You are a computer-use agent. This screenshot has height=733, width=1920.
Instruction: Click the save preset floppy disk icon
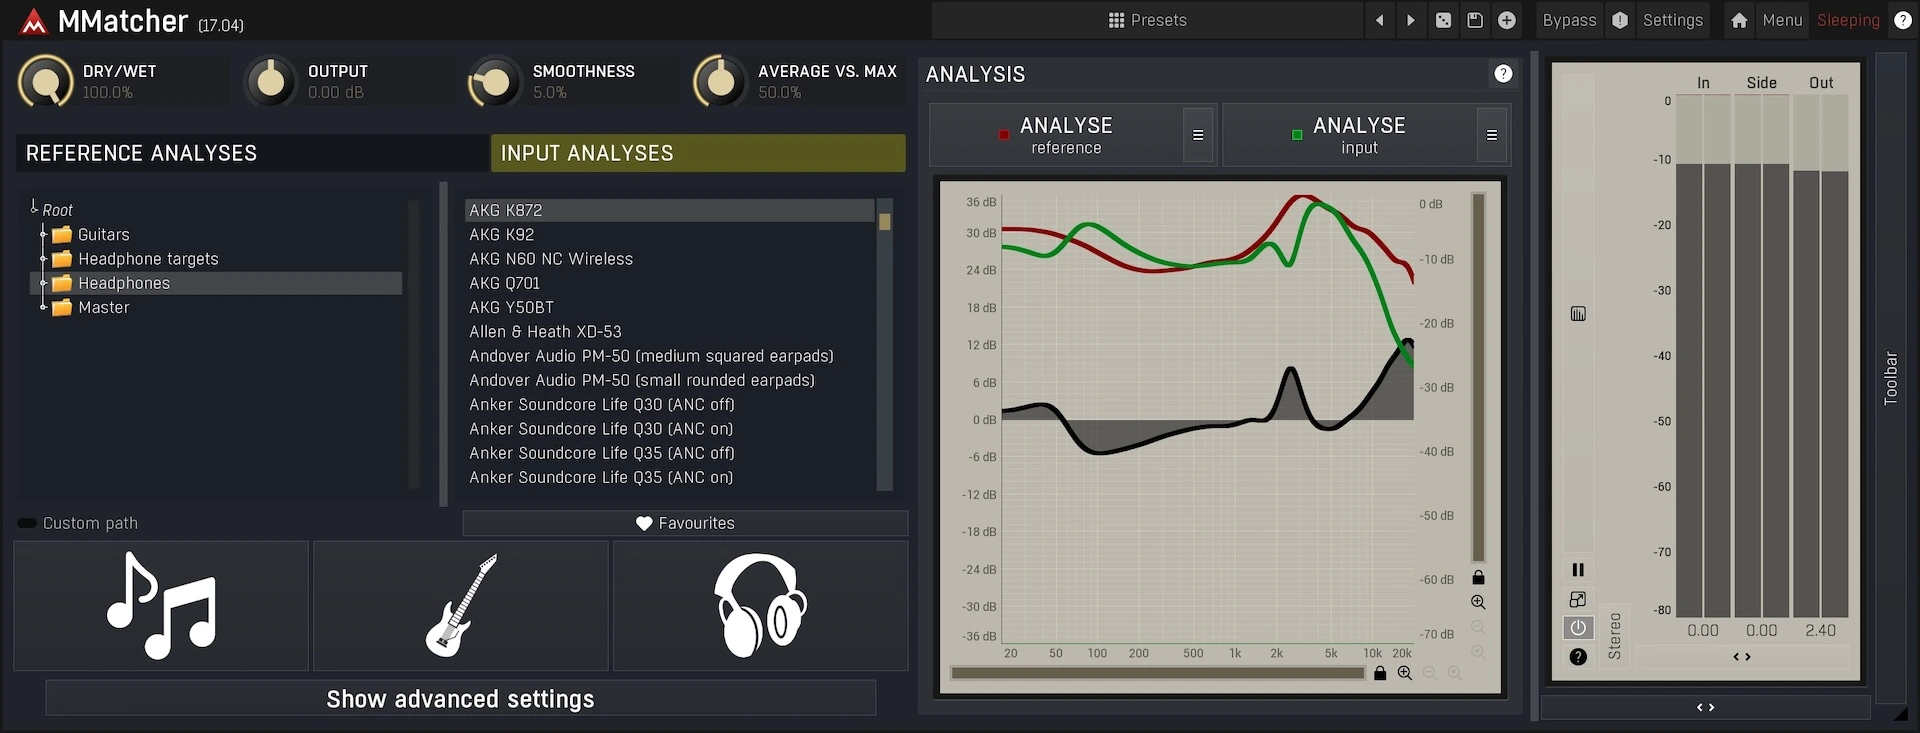pyautogui.click(x=1475, y=20)
